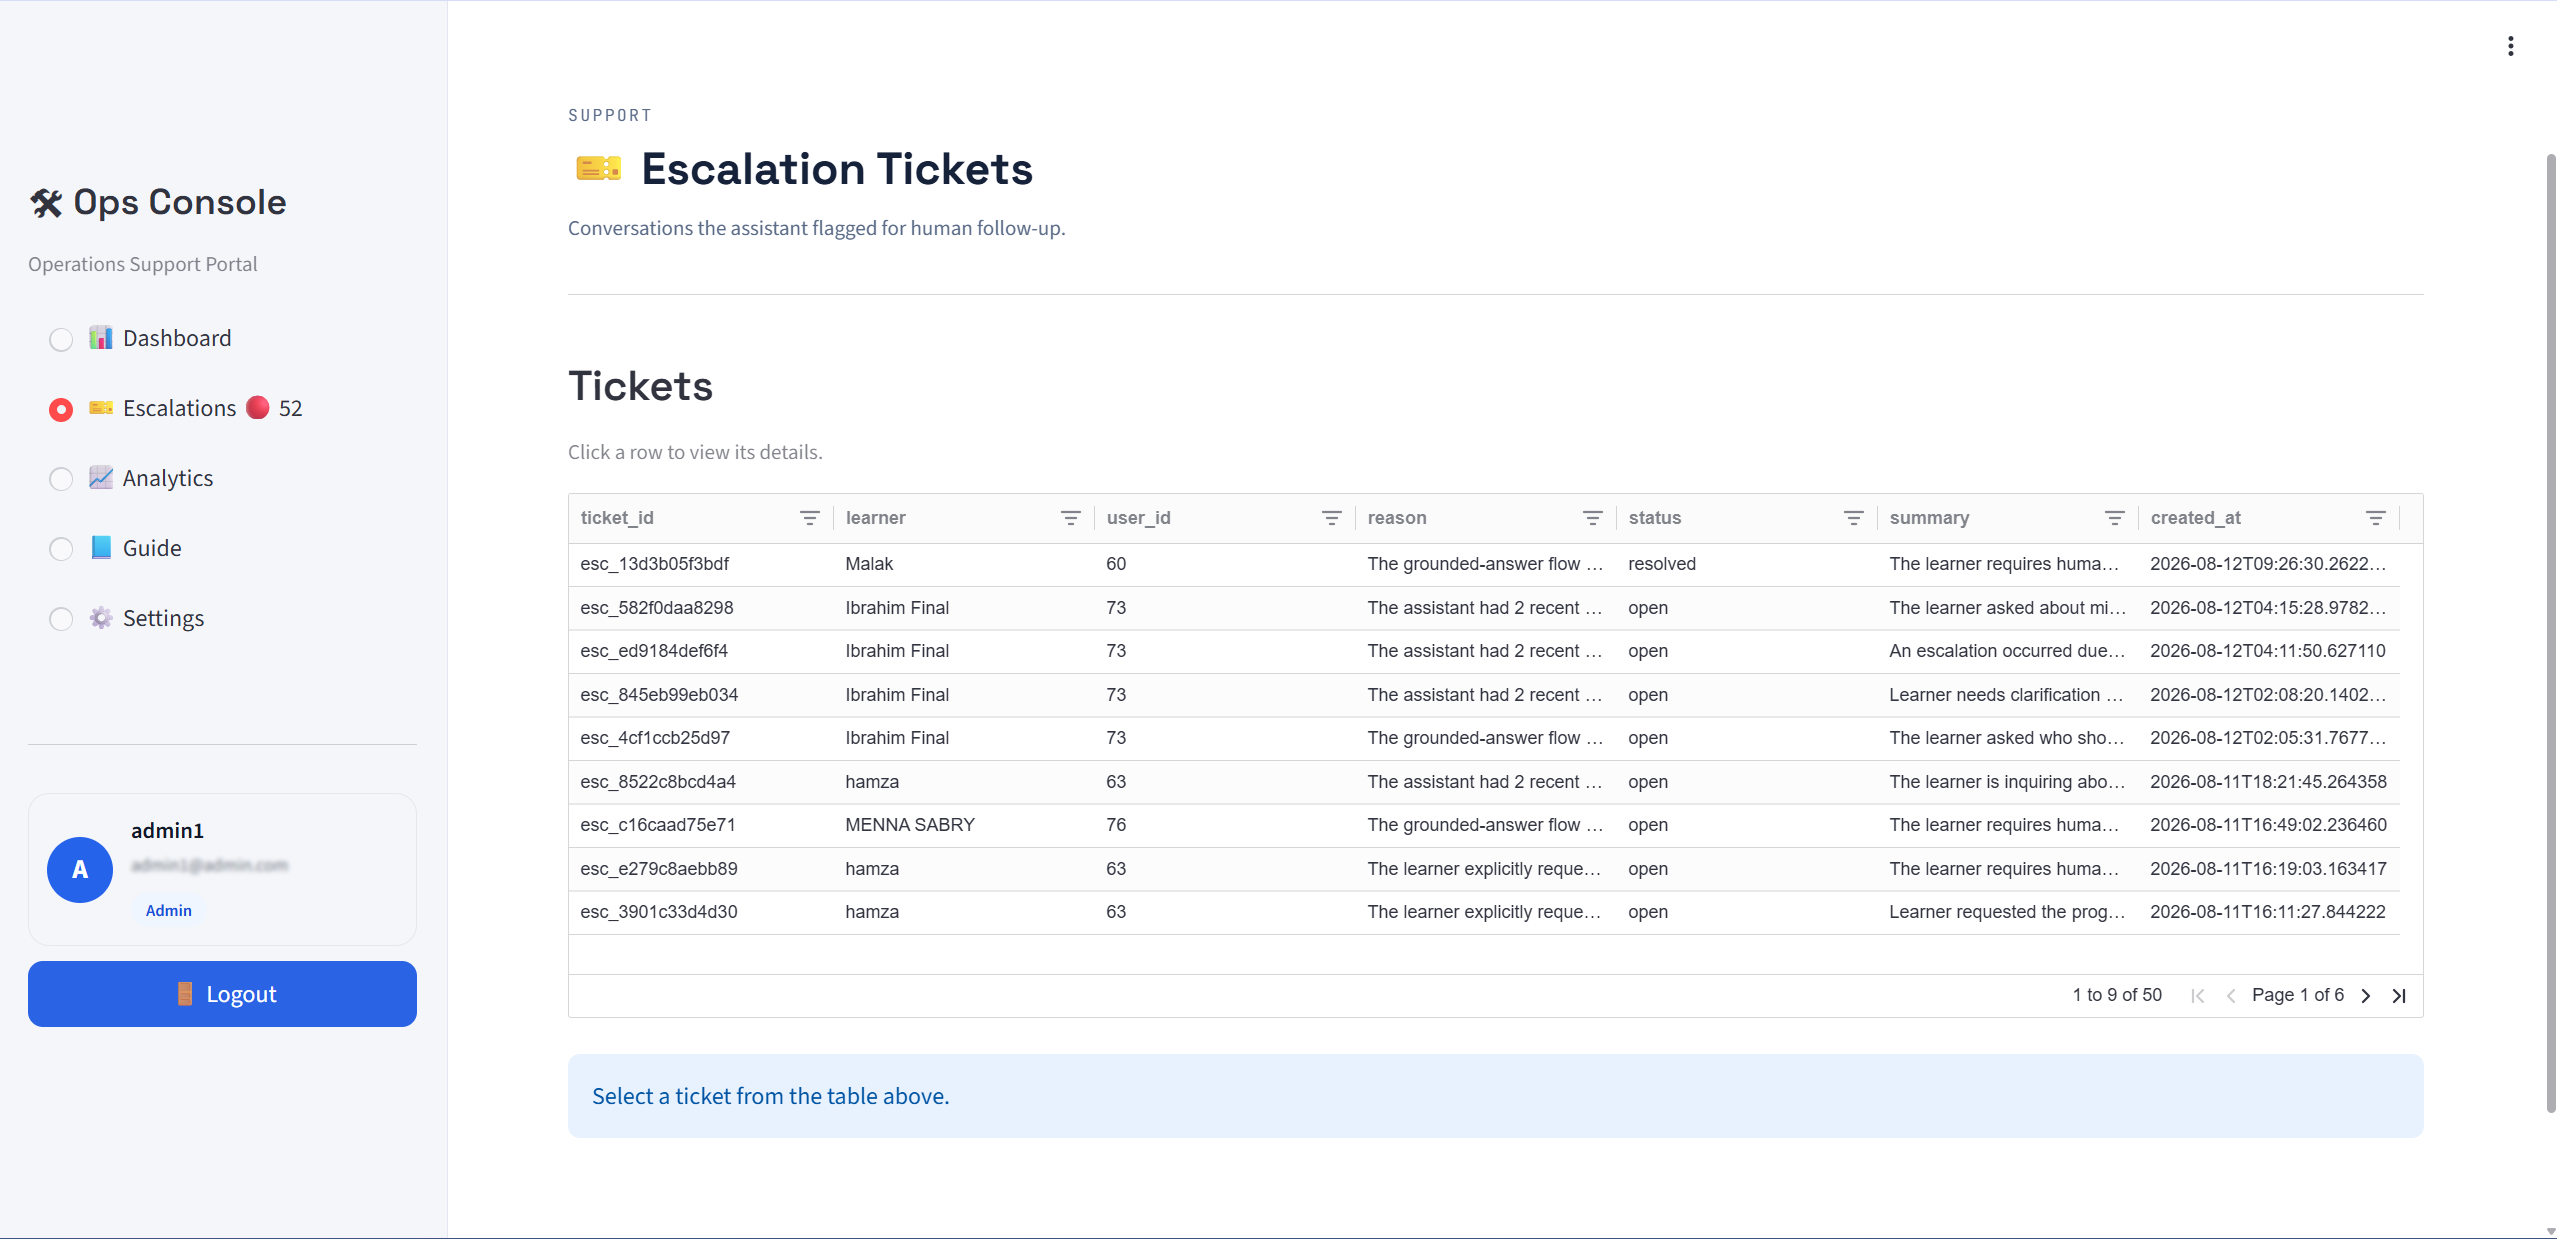Jump to last page of tickets
Screen dimensions: 2557x1239
click(2399, 996)
